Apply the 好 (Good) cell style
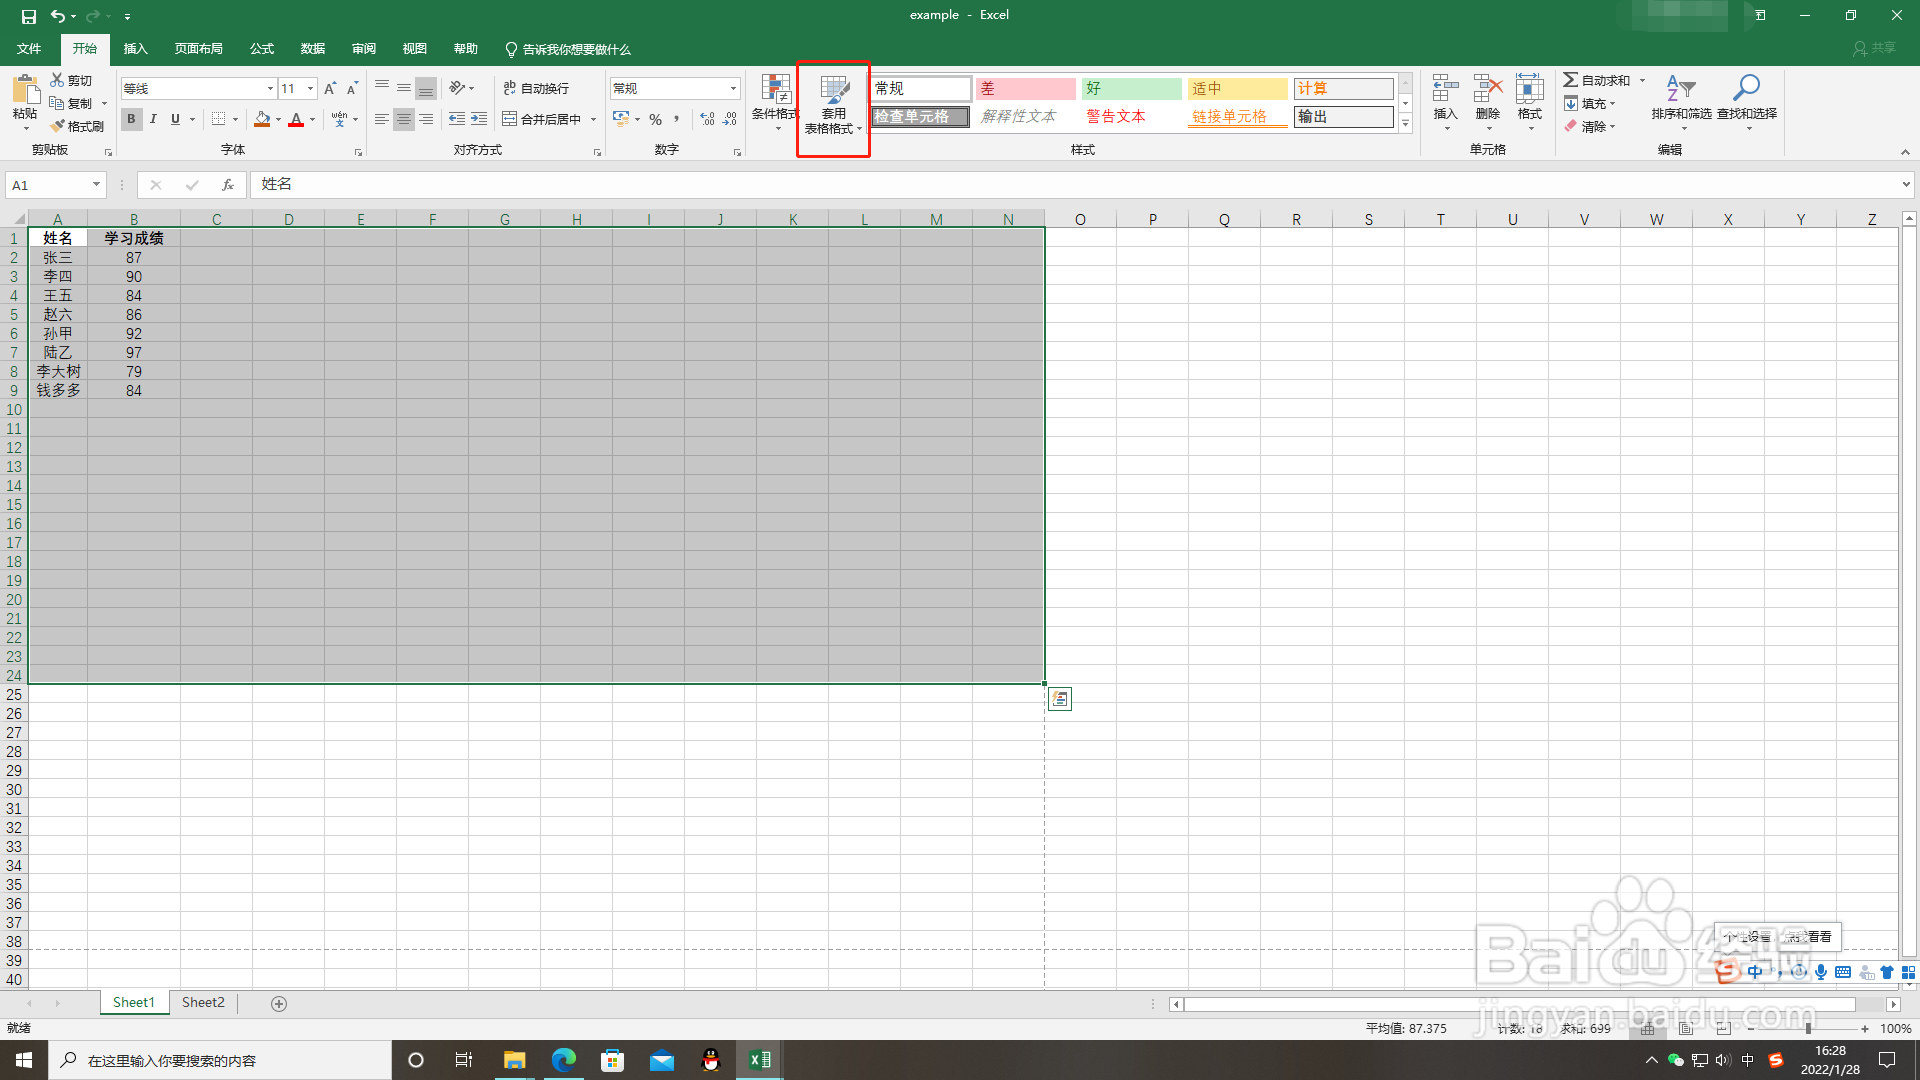The width and height of the screenshot is (1920, 1080). tap(1131, 88)
